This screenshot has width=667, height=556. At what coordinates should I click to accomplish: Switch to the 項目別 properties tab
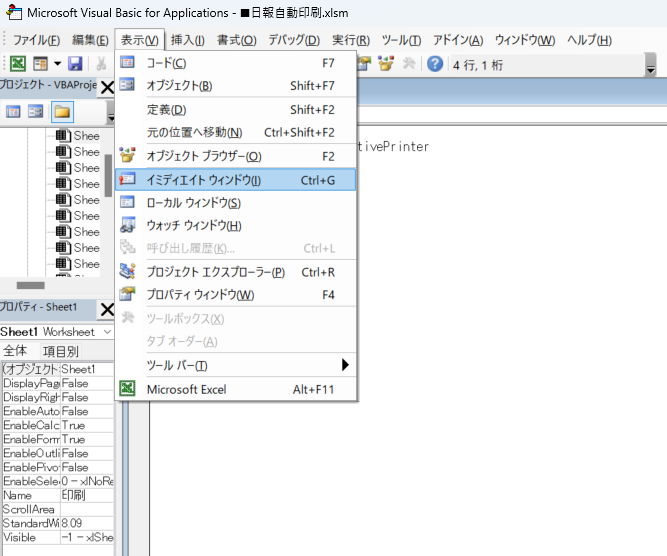(x=60, y=351)
